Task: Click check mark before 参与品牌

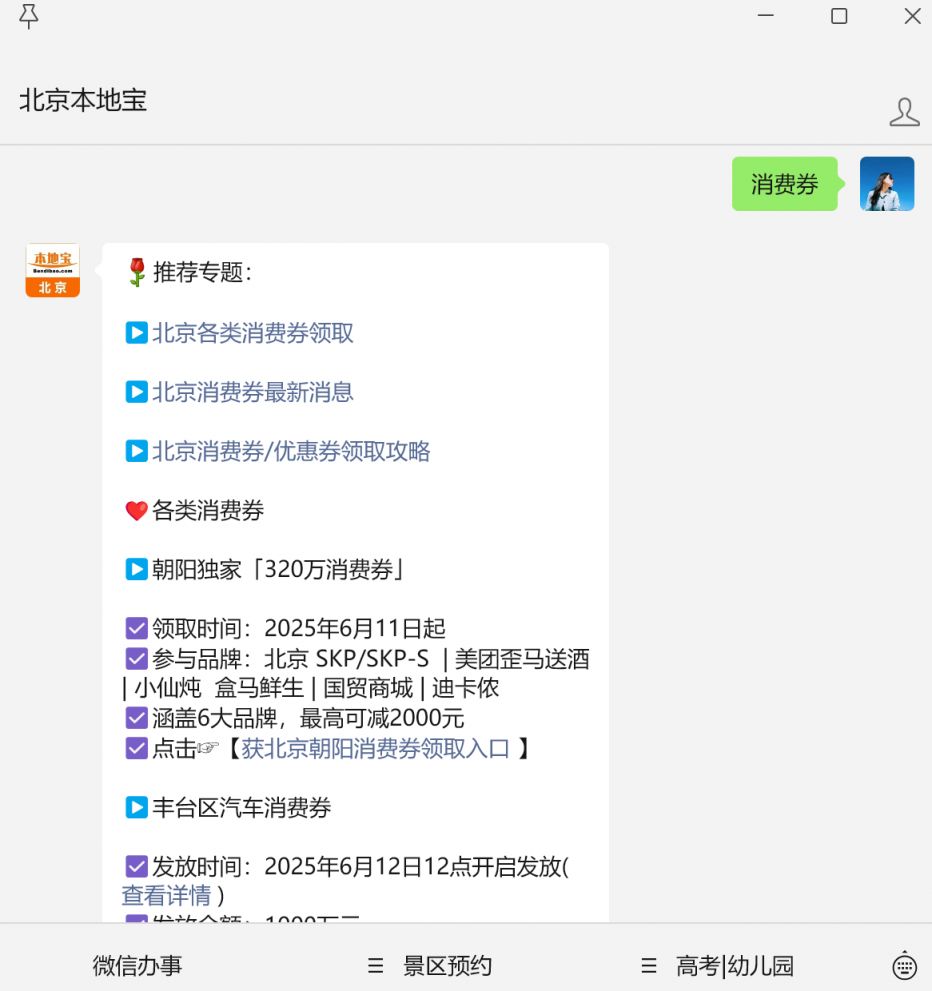Action: (136, 659)
